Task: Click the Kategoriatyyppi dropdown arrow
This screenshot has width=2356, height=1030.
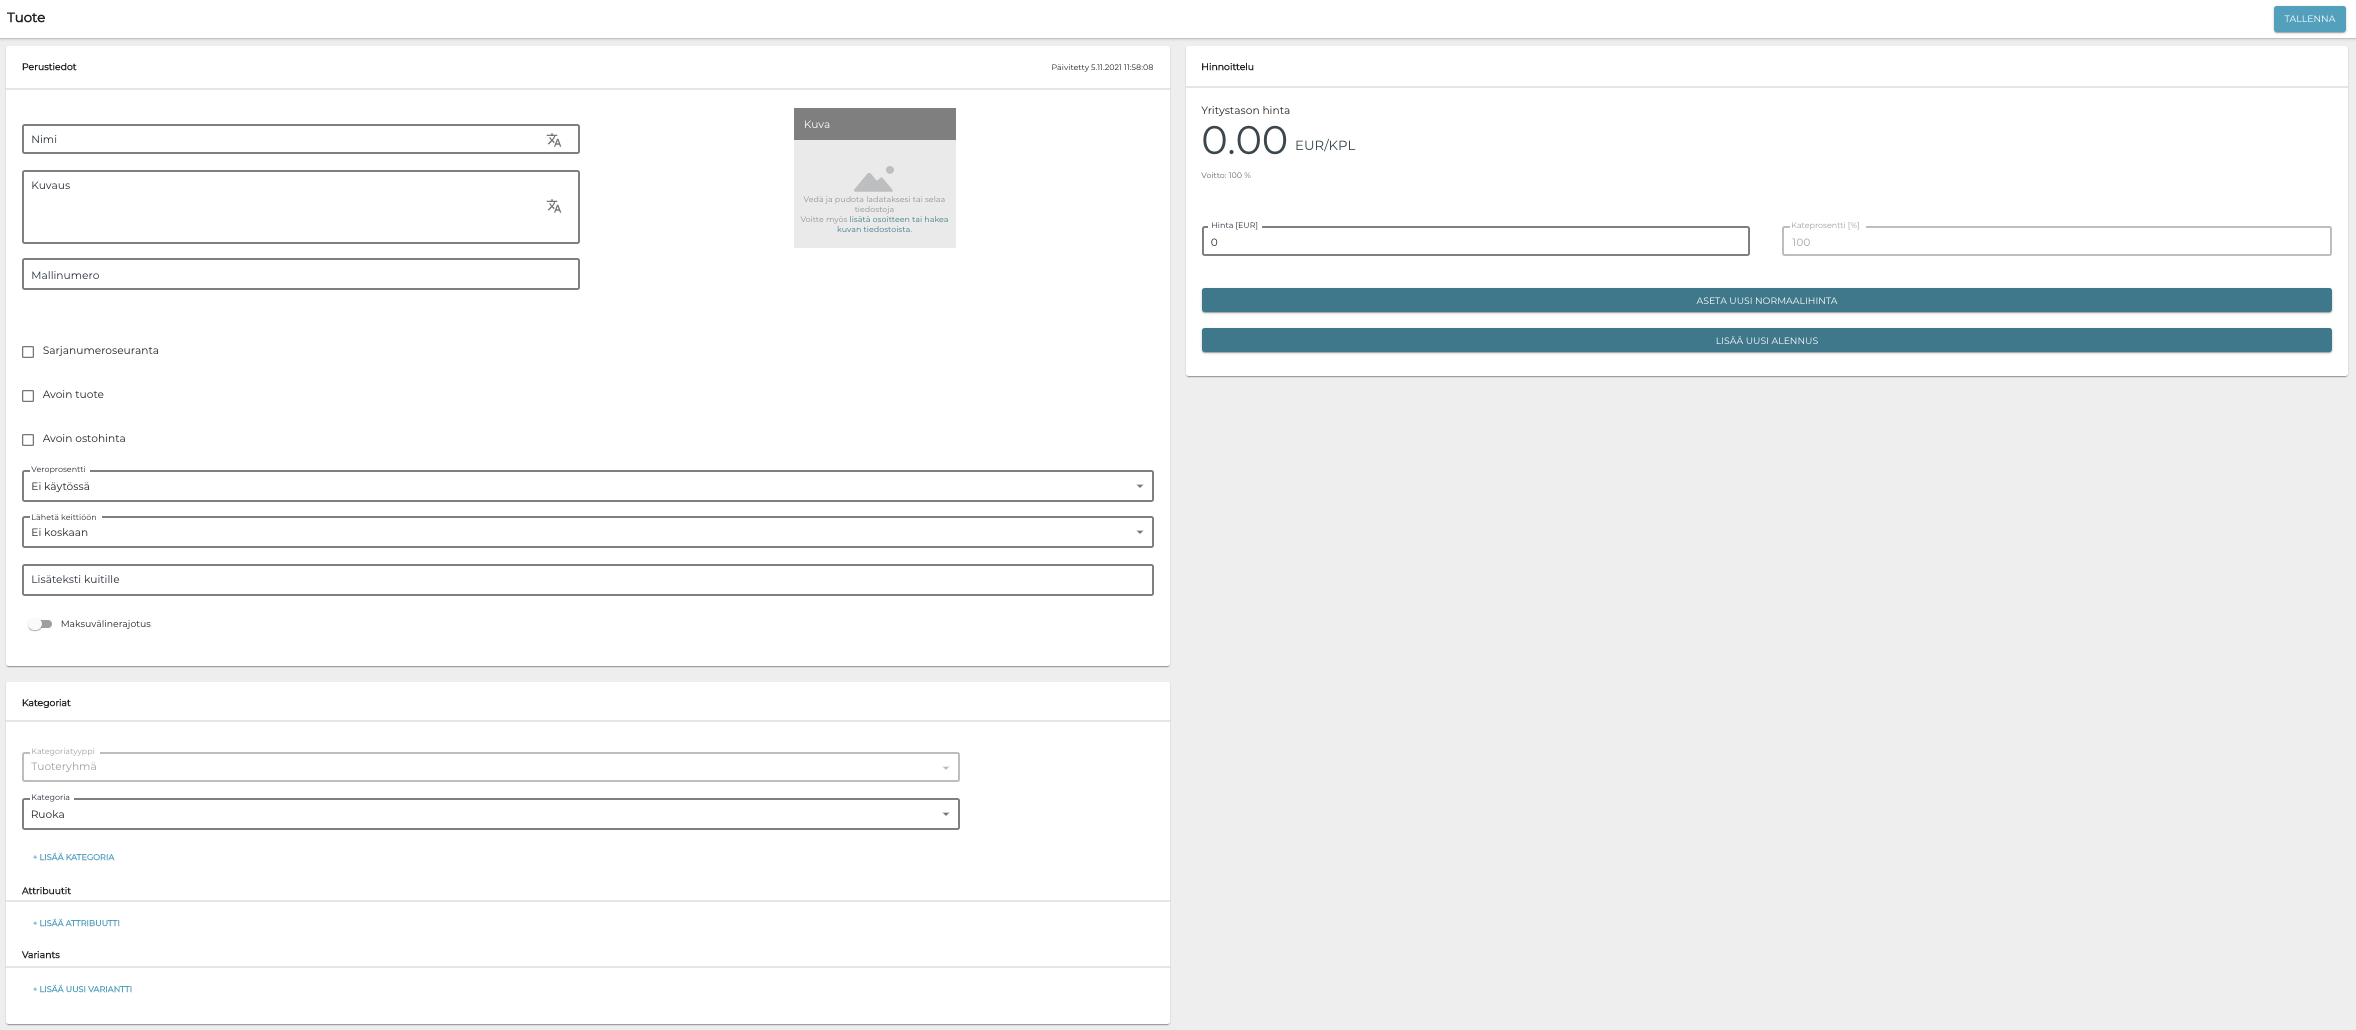Action: [x=945, y=768]
